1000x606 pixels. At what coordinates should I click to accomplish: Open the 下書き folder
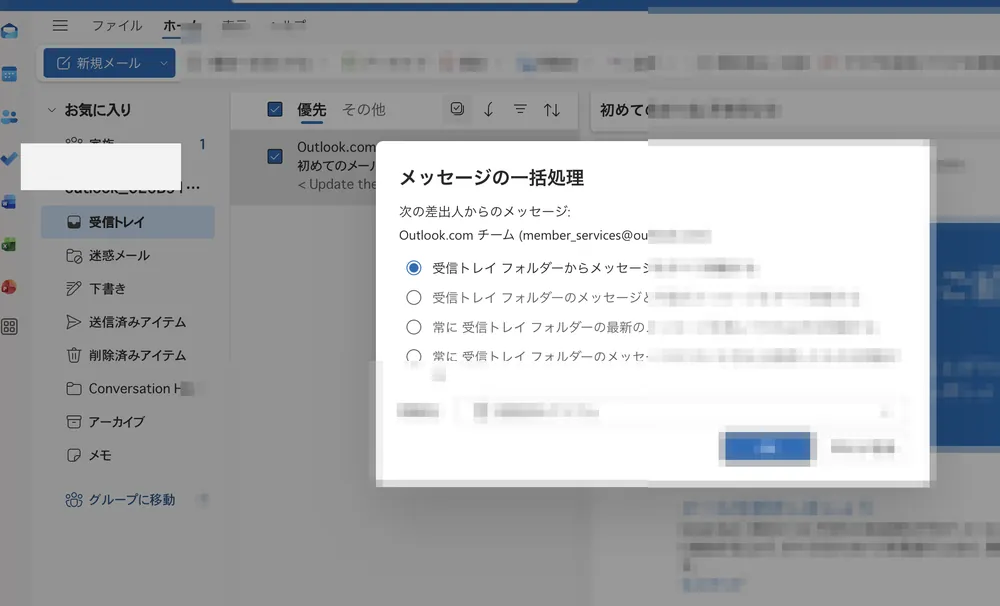(128, 289)
